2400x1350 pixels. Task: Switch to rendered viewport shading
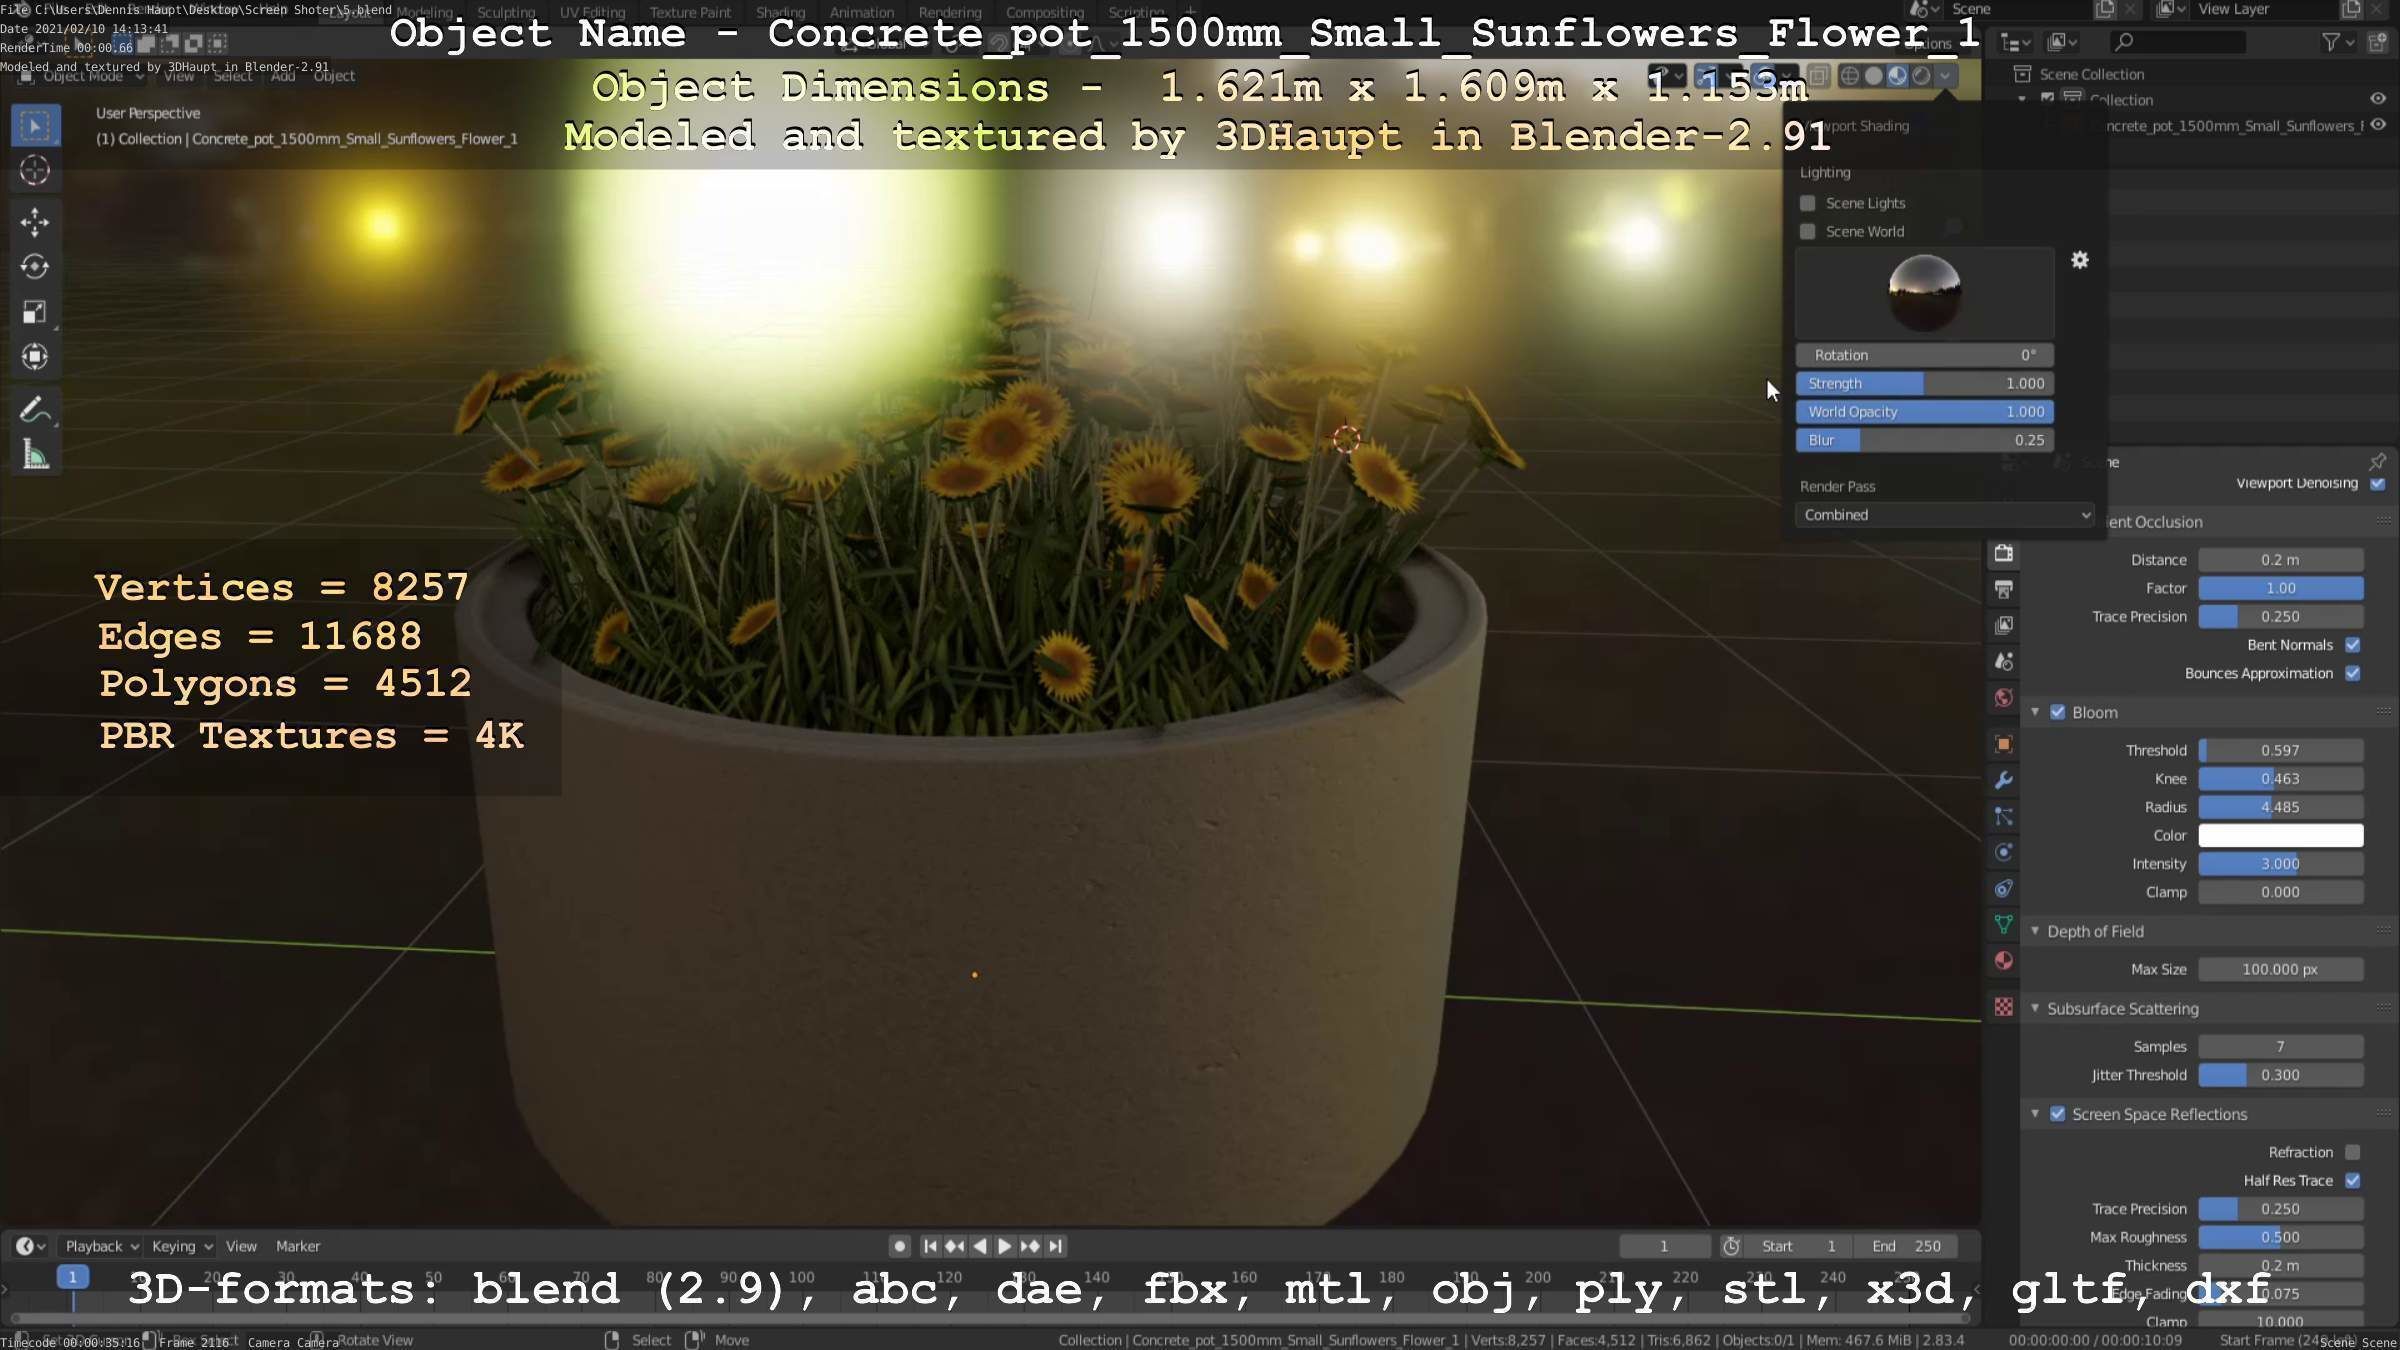(x=1921, y=76)
